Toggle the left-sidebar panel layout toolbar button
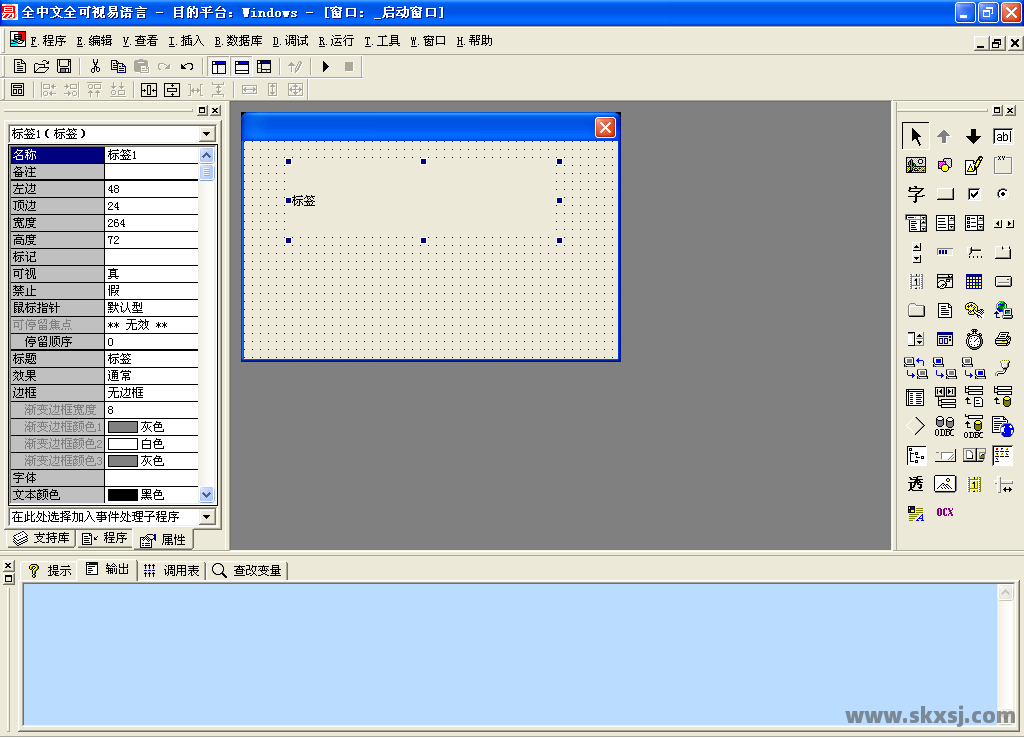Viewport: 1024px width, 738px height. coord(219,67)
